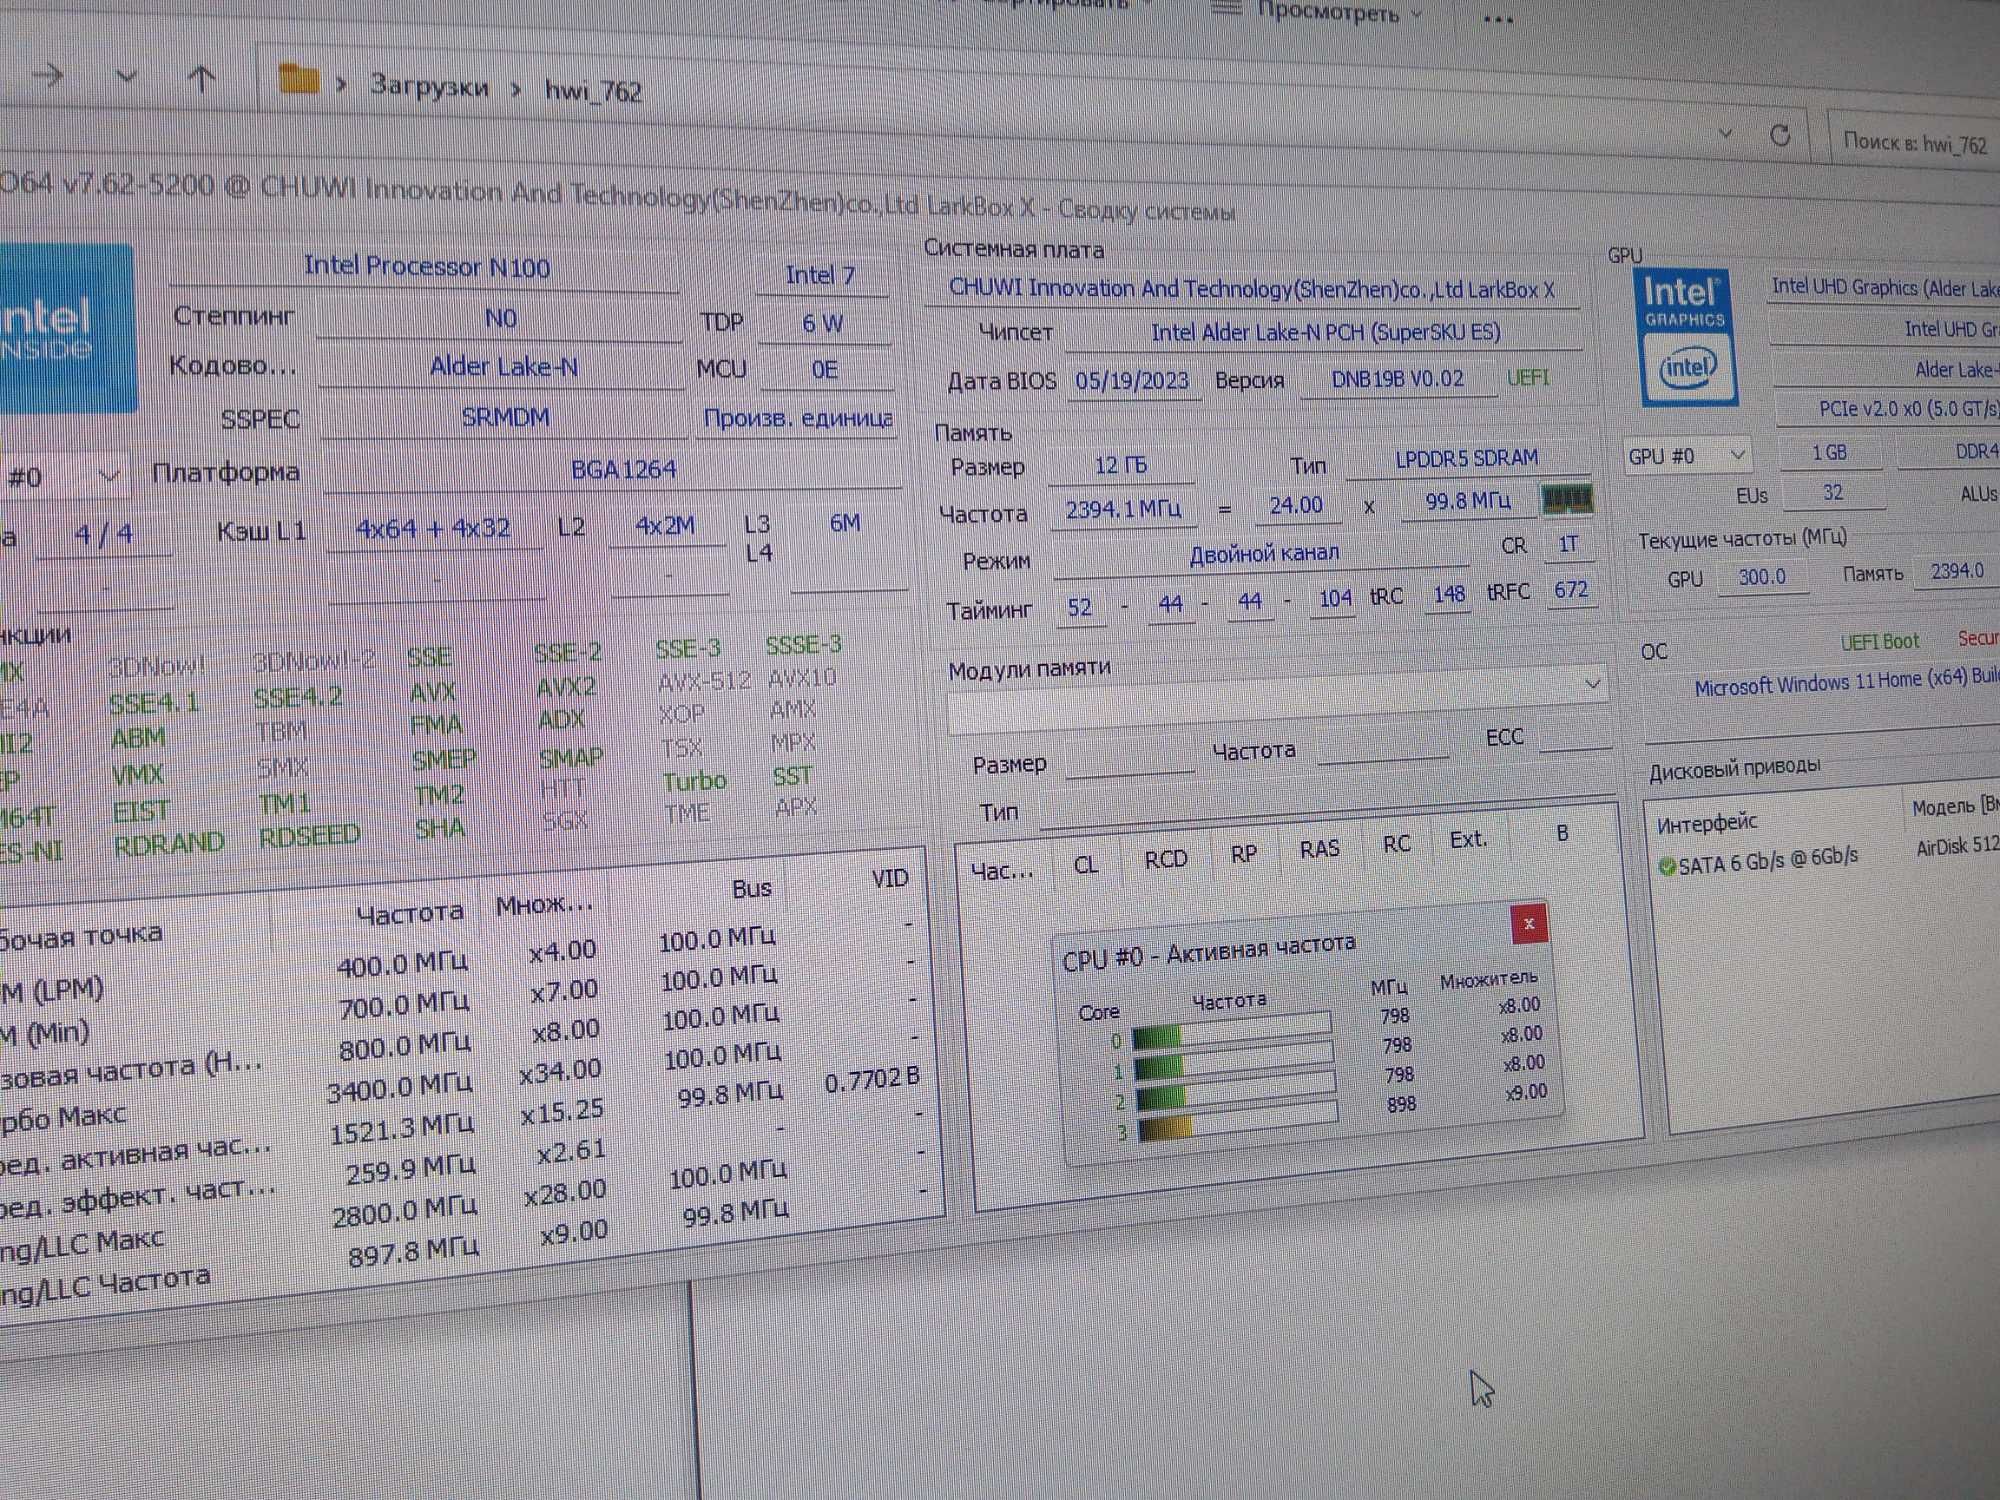Click the Произв. единица field

click(797, 417)
